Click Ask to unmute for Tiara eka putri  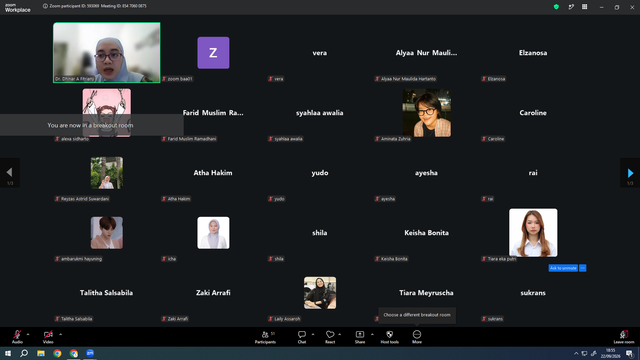point(563,268)
